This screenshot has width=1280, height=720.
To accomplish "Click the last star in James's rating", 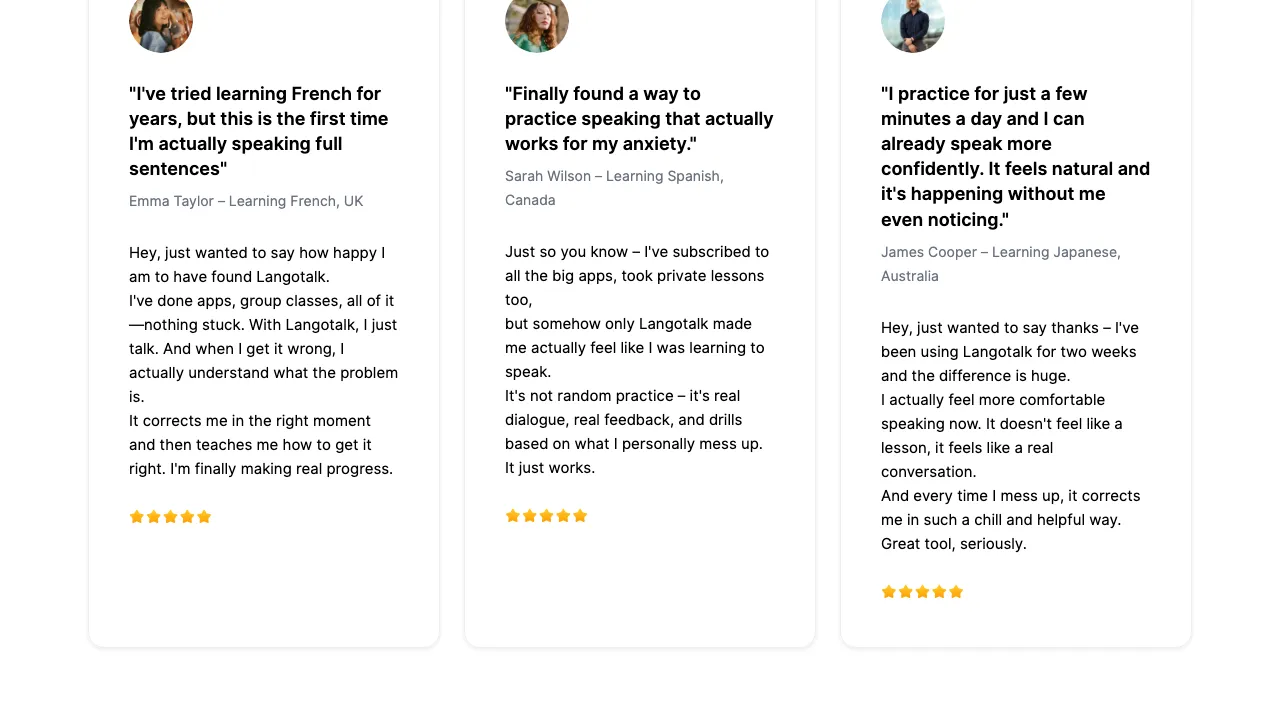I will click(x=956, y=592).
